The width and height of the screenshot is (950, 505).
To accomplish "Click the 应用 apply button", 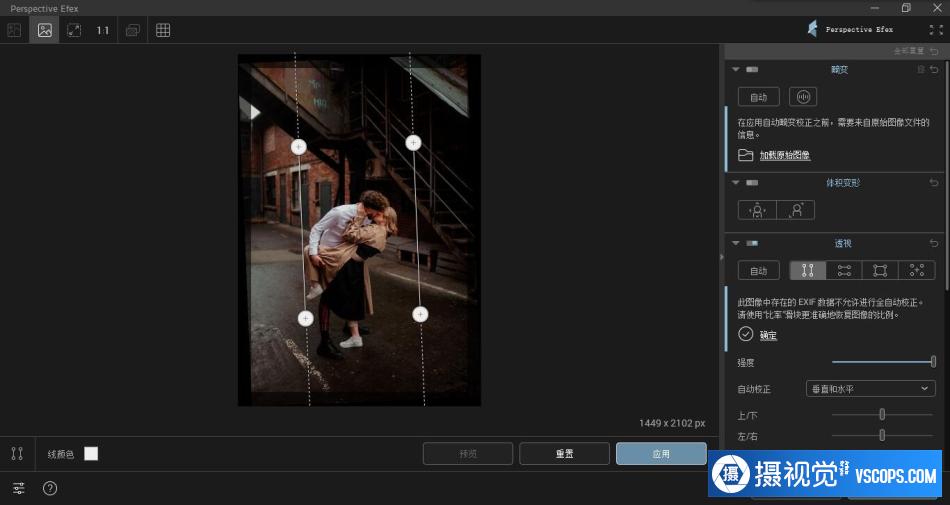I will point(661,454).
